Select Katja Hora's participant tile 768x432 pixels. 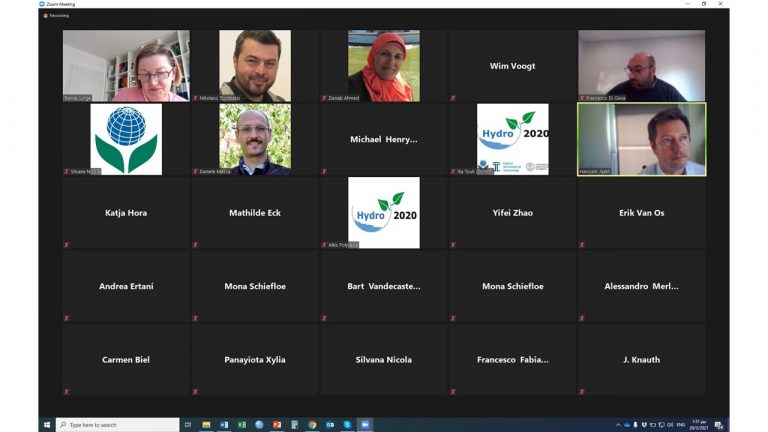pos(127,213)
